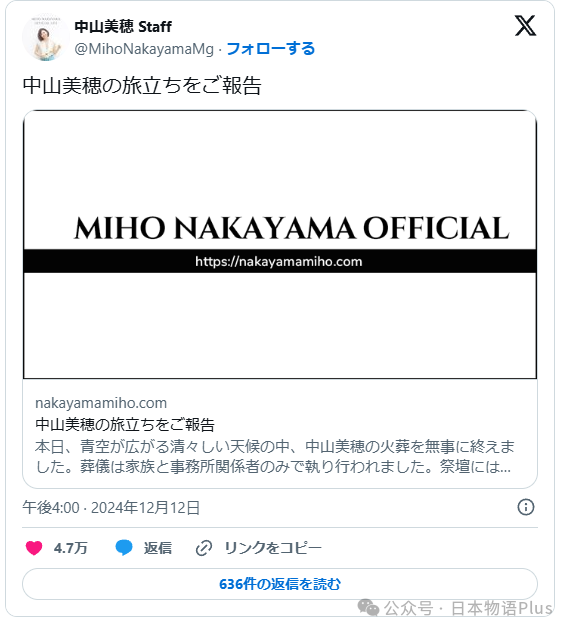Screen dimensions: 569x631
Task: Open the 中山美穂 Staff display name
Action: click(x=123, y=27)
